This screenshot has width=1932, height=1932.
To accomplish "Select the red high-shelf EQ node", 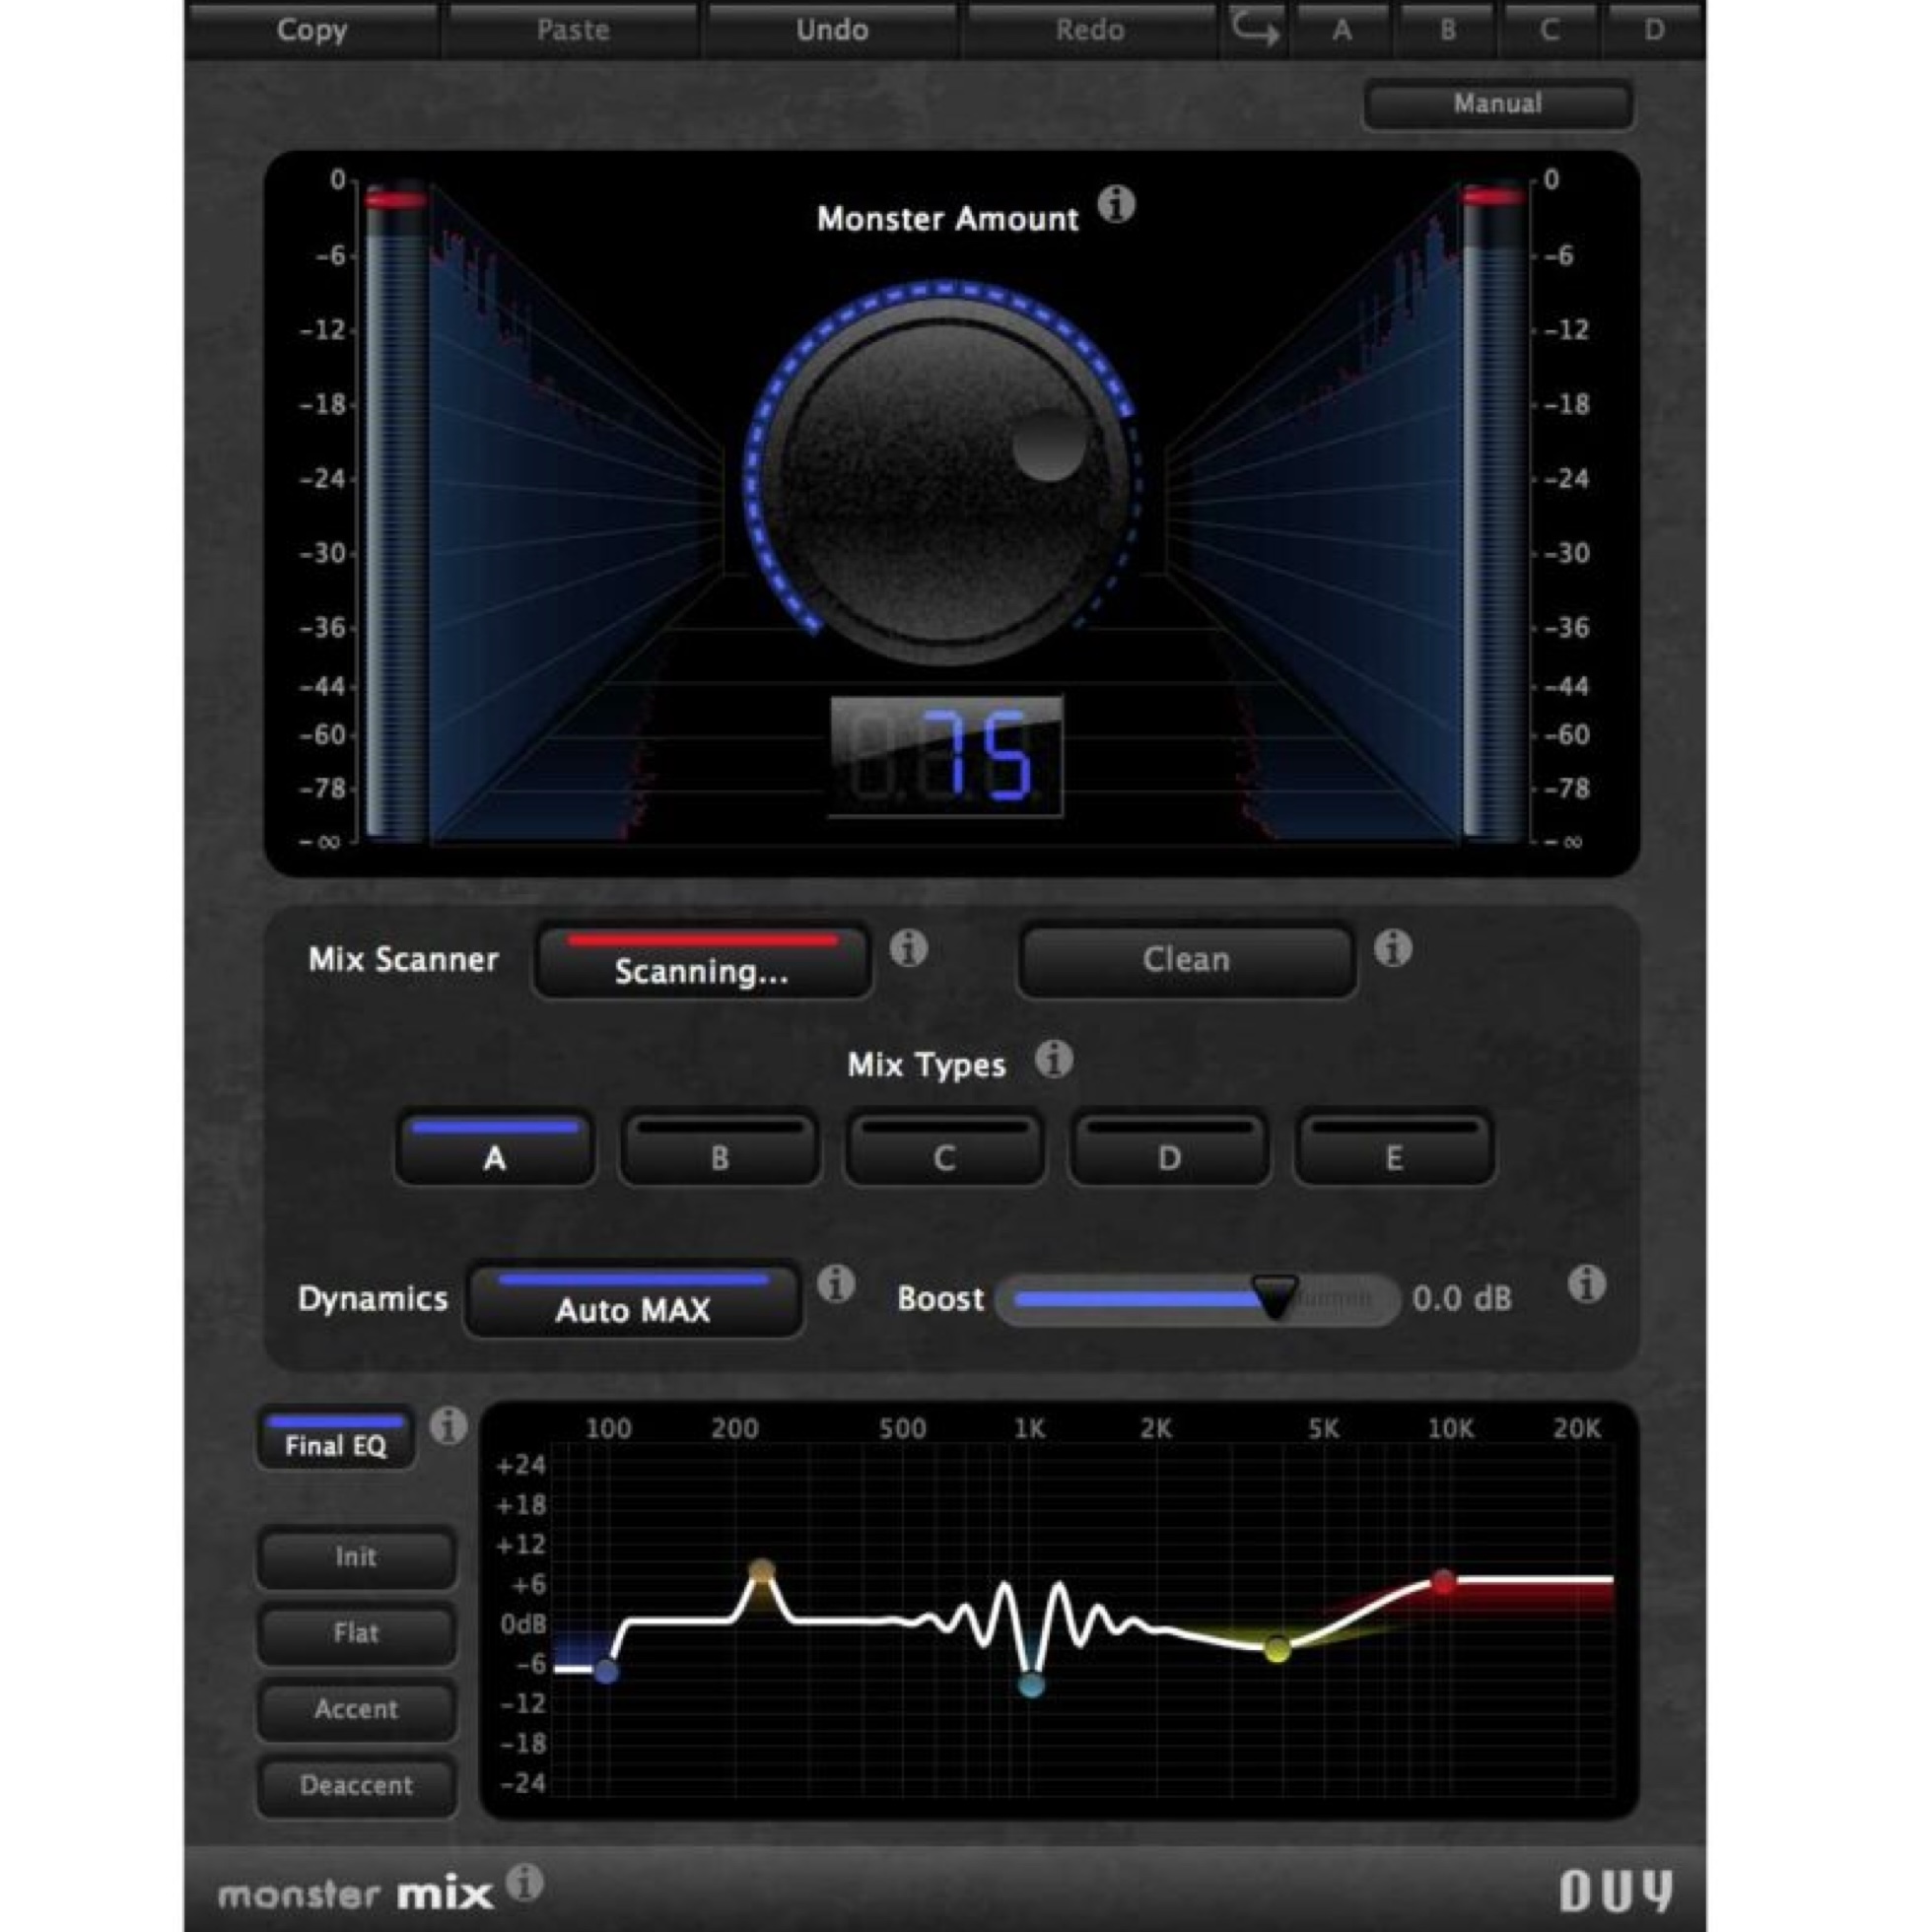I will coord(1443,1581).
